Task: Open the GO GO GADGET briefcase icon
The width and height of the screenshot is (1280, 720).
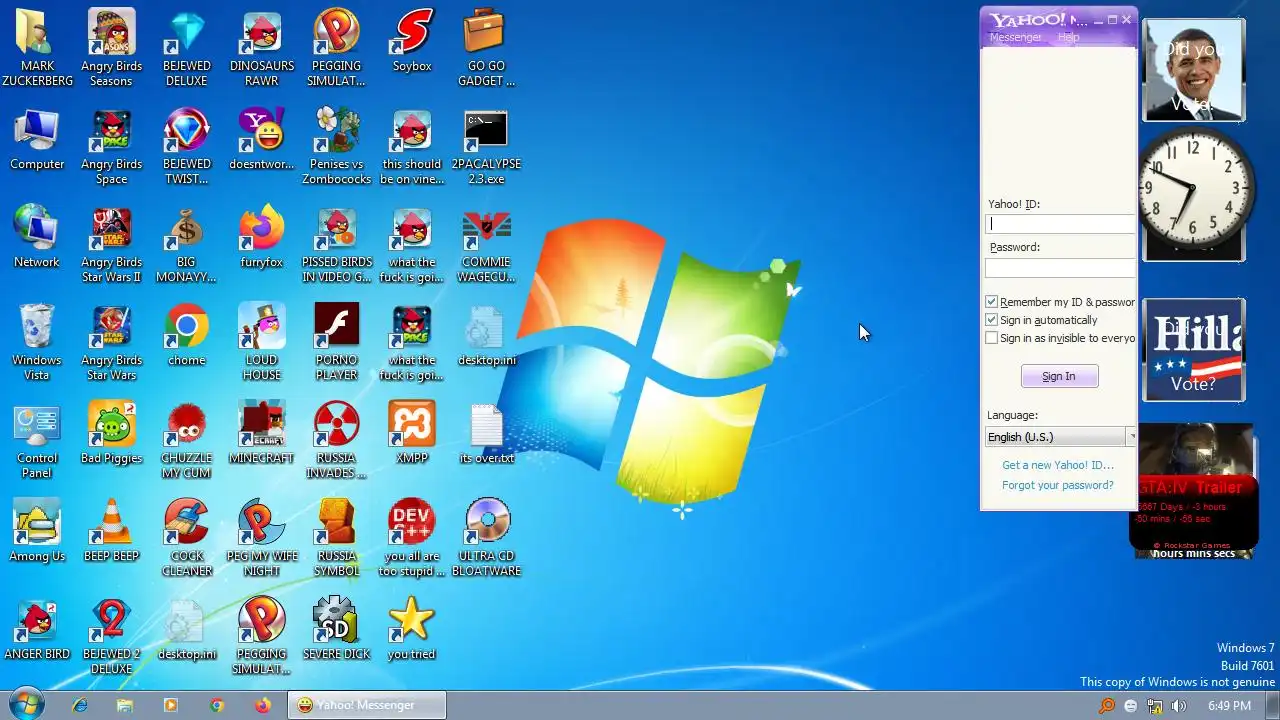Action: (487, 48)
